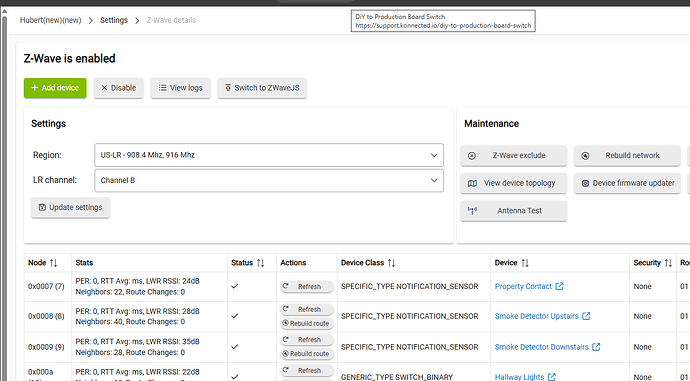Image resolution: width=690 pixels, height=381 pixels.
Task: Refresh node 0x000a Hallway Lights
Action: point(307,370)
